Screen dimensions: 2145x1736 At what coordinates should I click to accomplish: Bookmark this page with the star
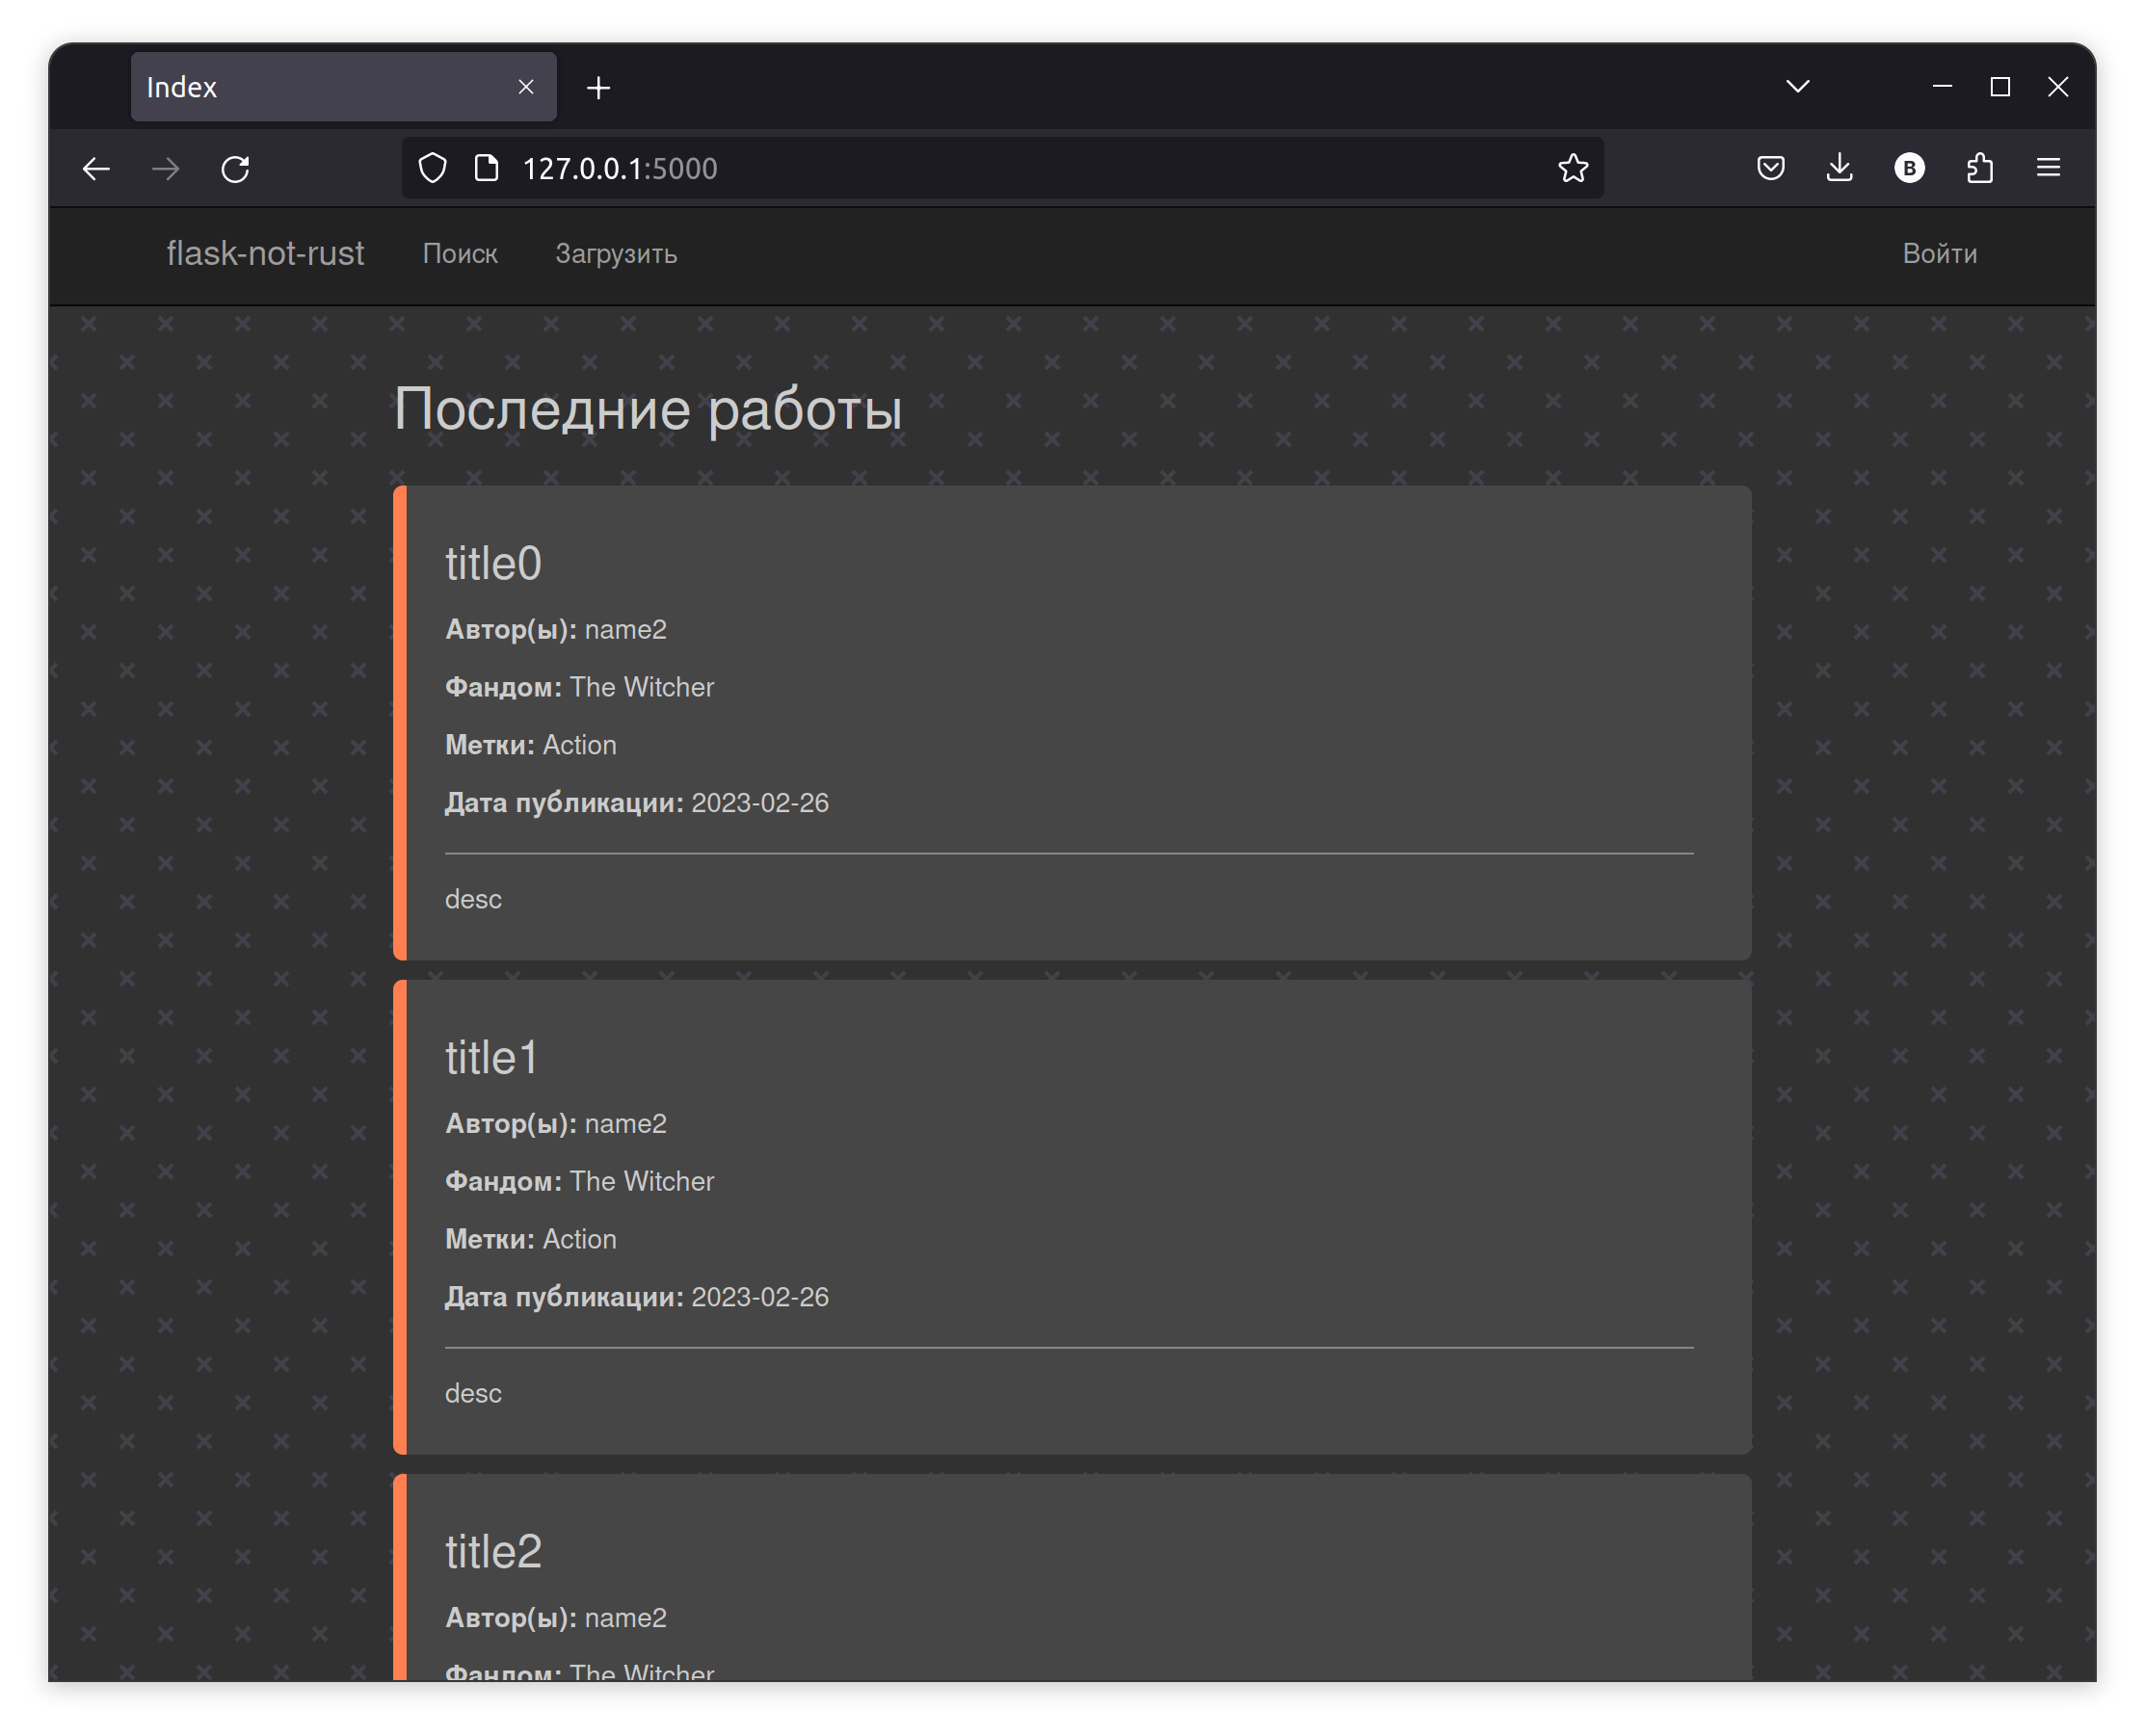coord(1572,168)
